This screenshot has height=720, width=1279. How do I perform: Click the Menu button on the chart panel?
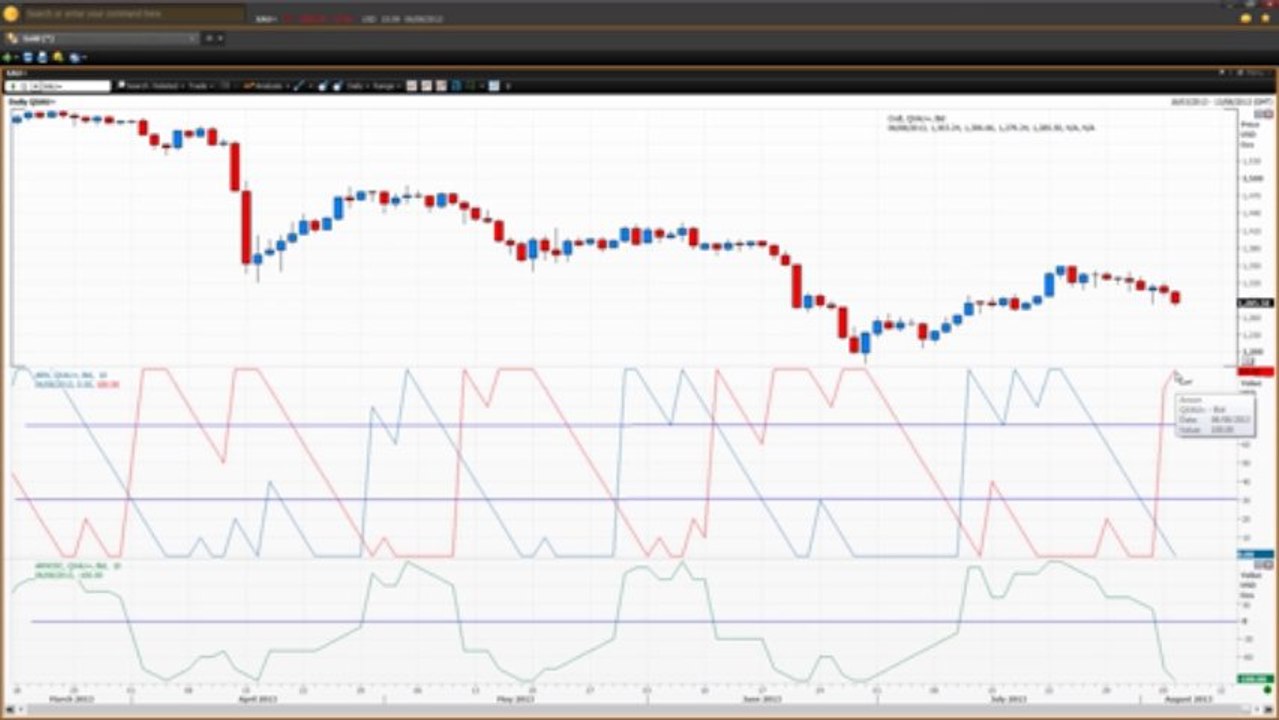1254,73
